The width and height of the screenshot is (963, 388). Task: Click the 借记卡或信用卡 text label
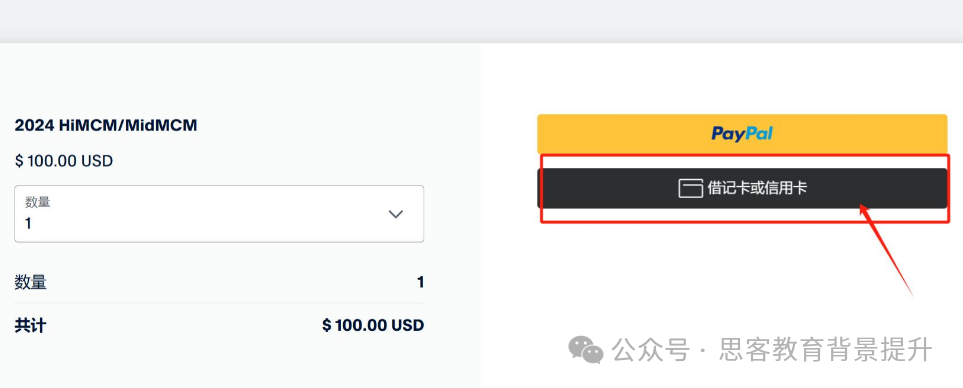pos(757,188)
